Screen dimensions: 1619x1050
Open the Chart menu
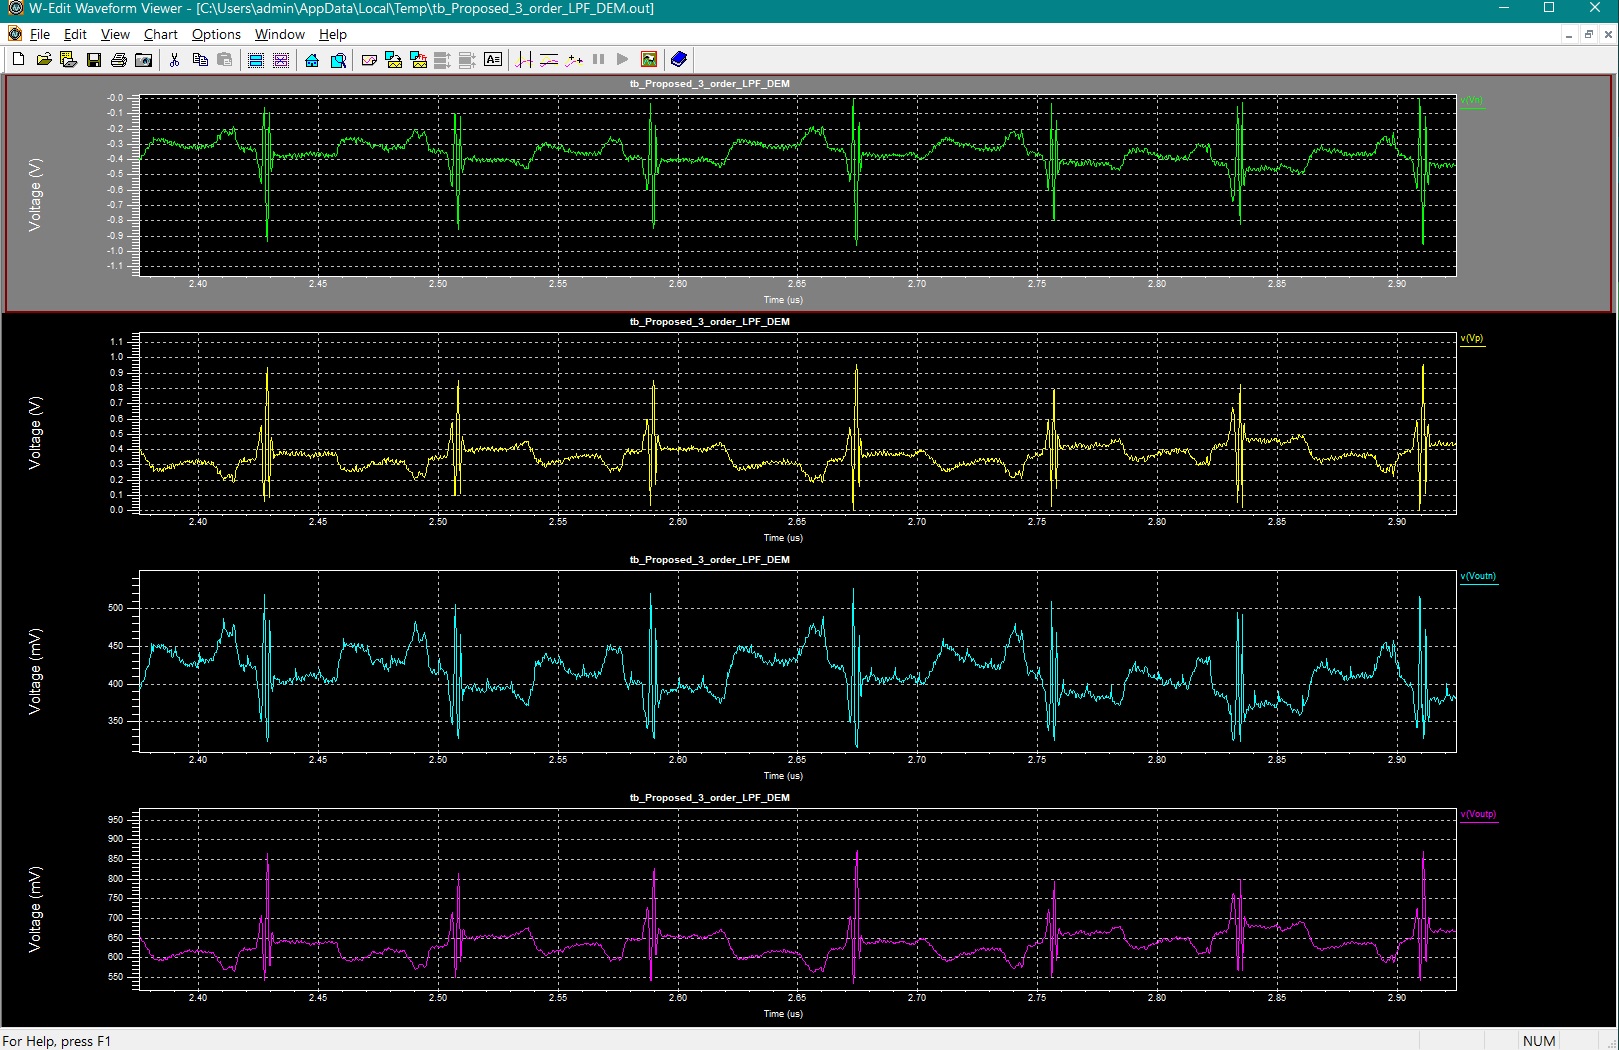160,34
